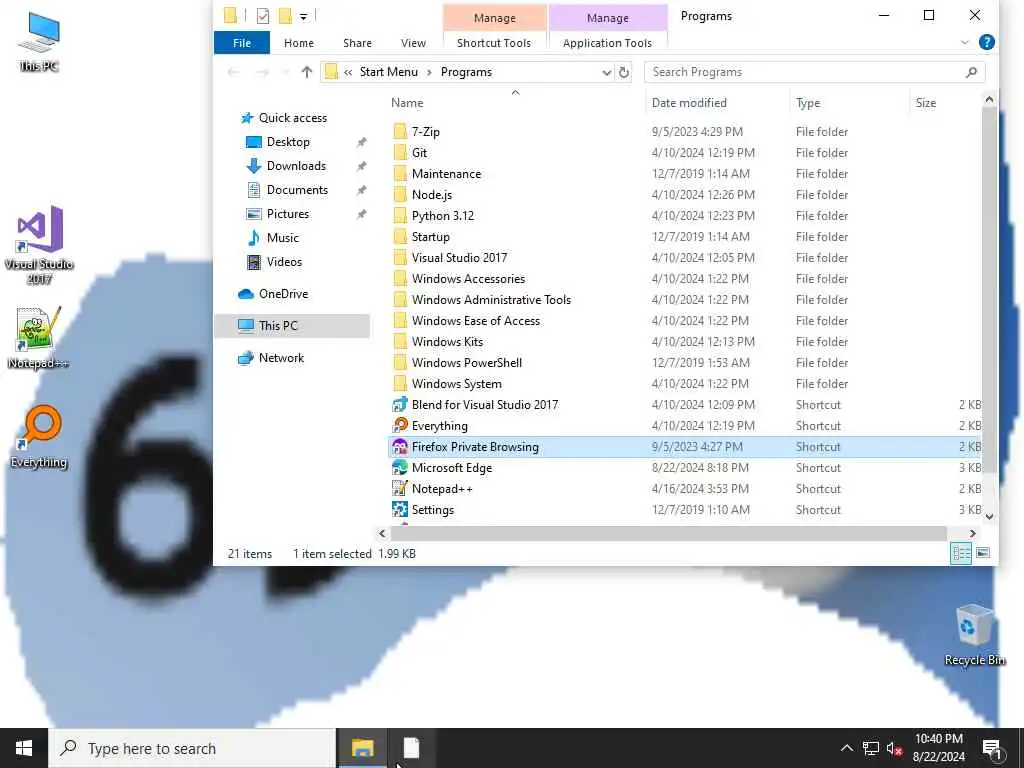The image size is (1024, 768).
Task: Show hidden tray icons chevron
Action: 846,748
